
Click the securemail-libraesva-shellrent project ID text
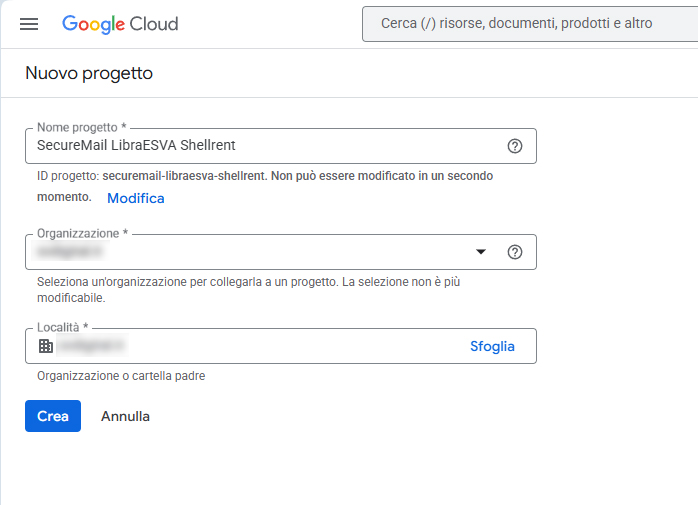[184, 176]
